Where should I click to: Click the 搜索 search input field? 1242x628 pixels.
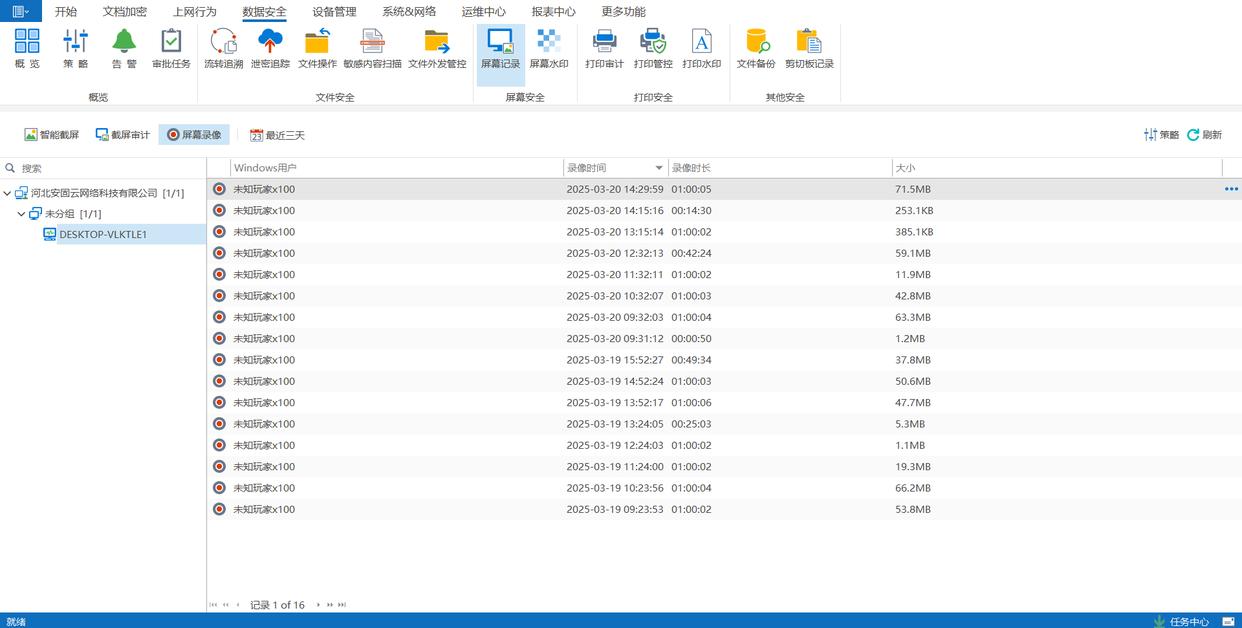[x=110, y=168]
